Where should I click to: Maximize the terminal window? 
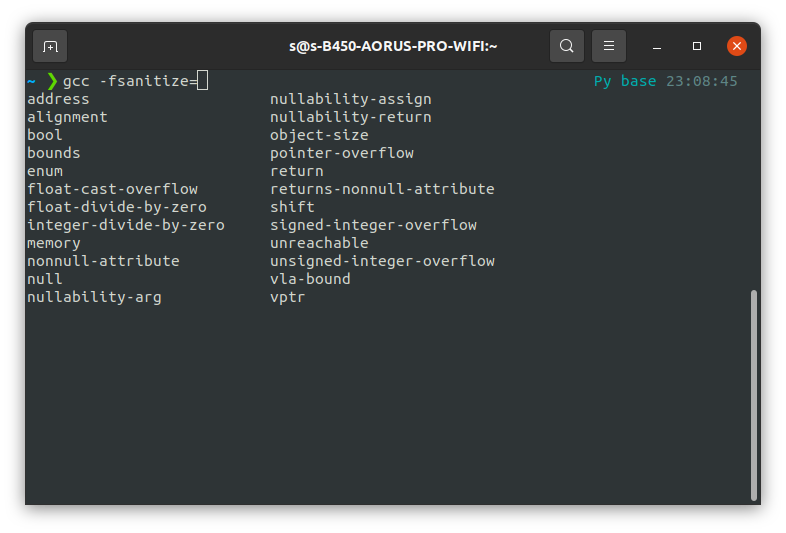pyautogui.click(x=697, y=46)
